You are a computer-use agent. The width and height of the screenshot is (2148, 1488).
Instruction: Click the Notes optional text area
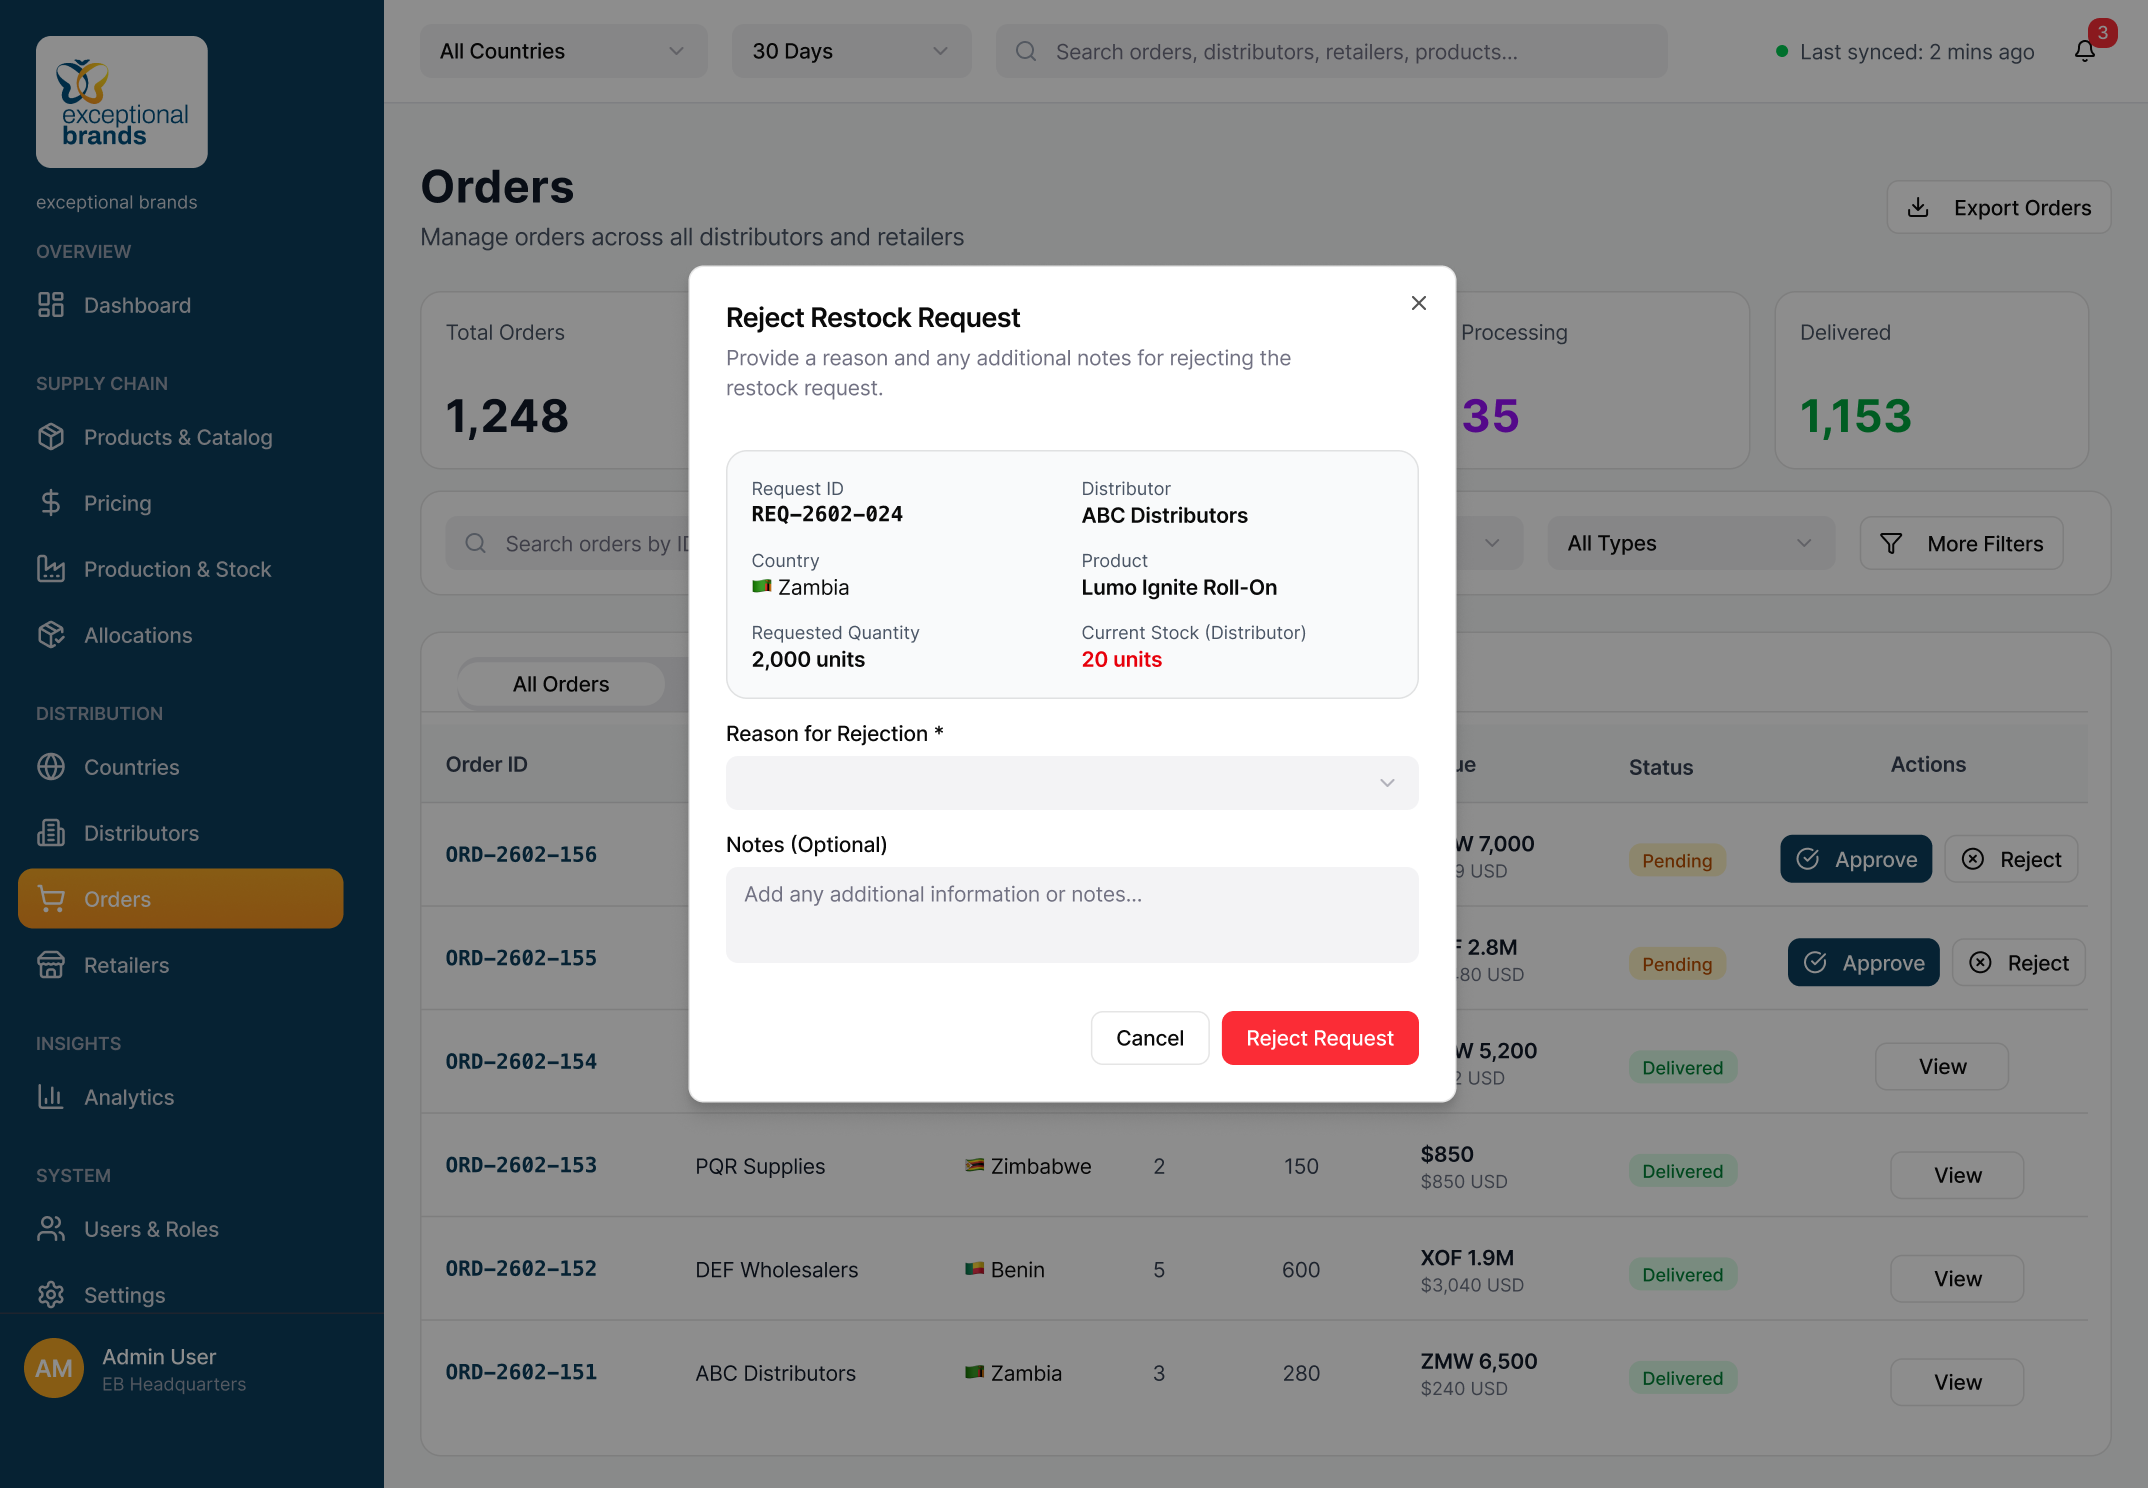pos(1072,915)
